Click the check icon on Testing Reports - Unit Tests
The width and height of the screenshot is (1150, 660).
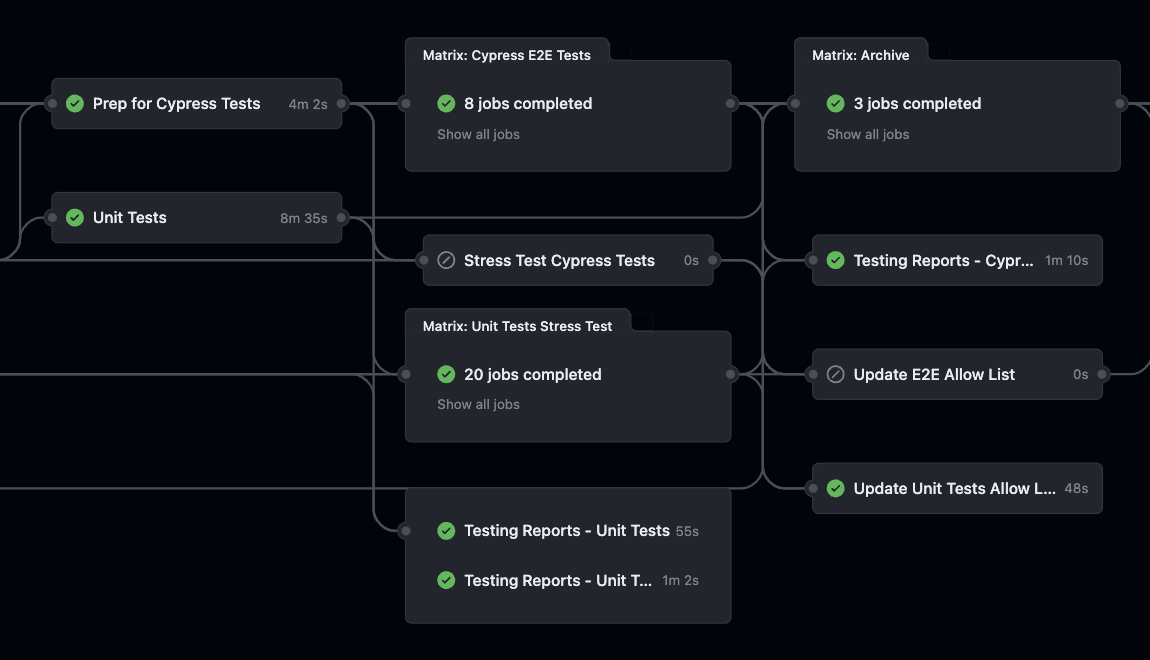click(446, 530)
